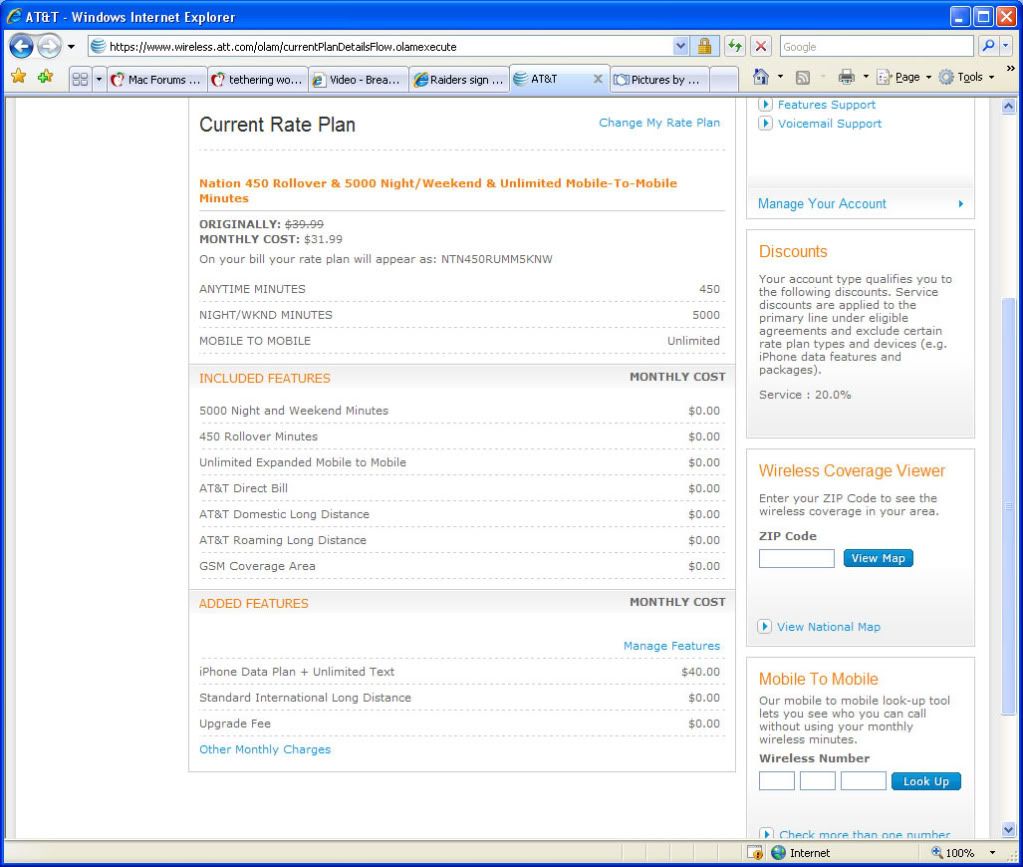Click the search magnifier button
Viewport: 1023px width, 867px height.
(988, 46)
